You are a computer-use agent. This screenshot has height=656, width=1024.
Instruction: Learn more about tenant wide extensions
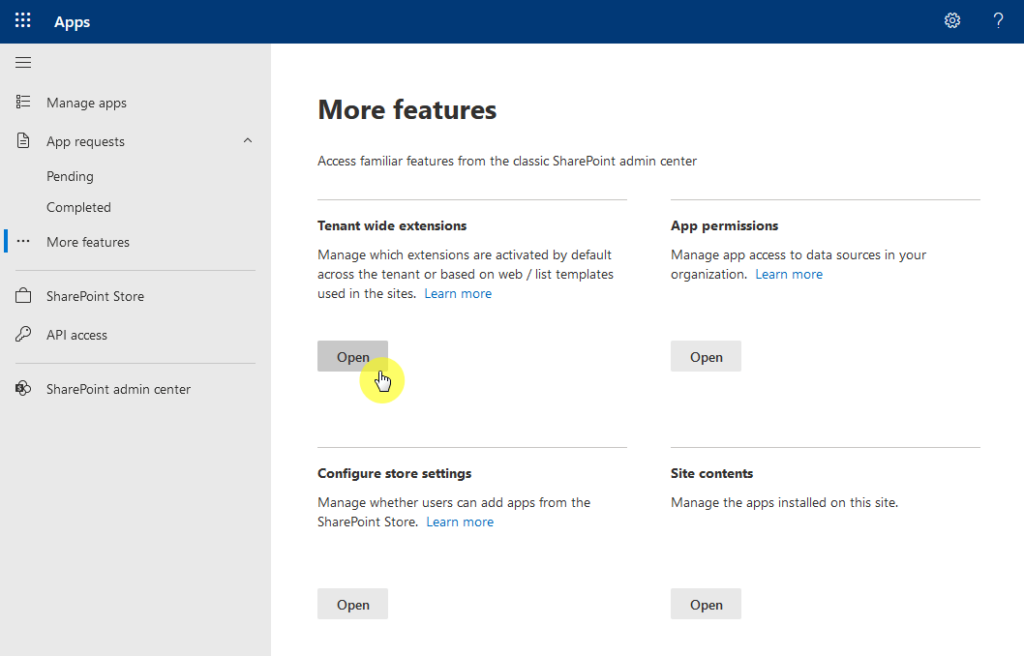(458, 293)
